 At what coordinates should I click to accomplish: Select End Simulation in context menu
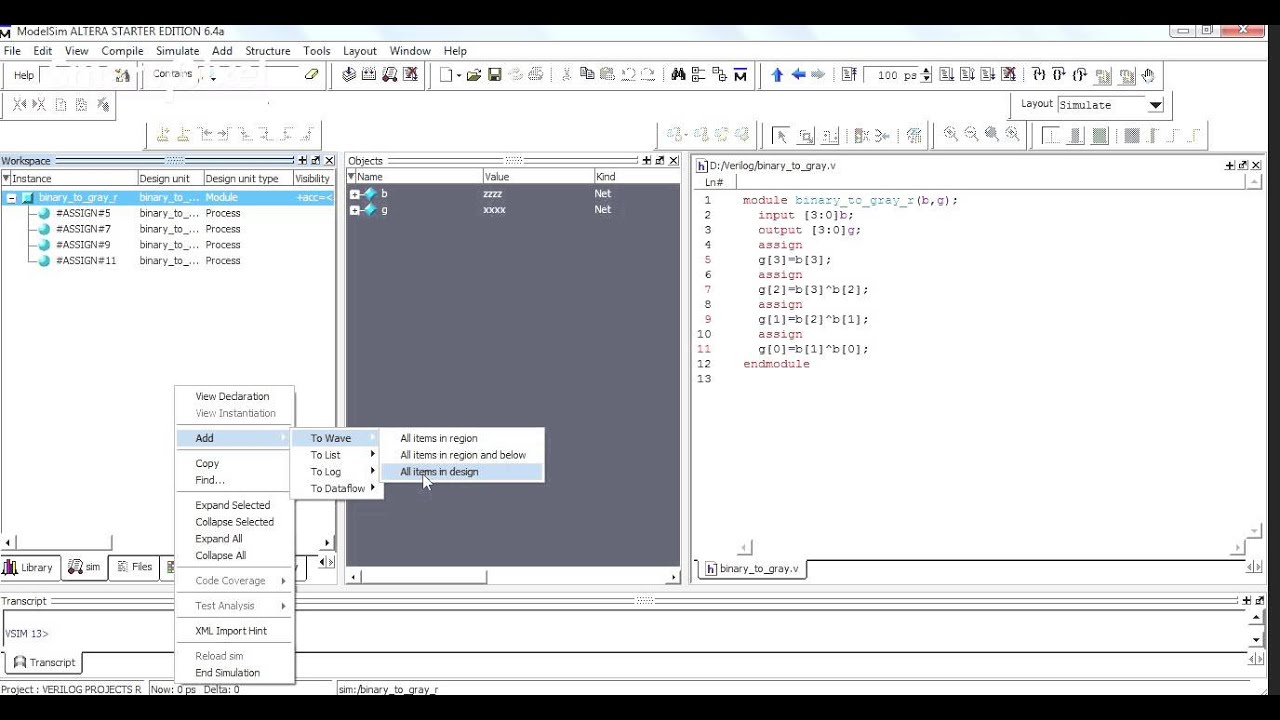(235, 673)
